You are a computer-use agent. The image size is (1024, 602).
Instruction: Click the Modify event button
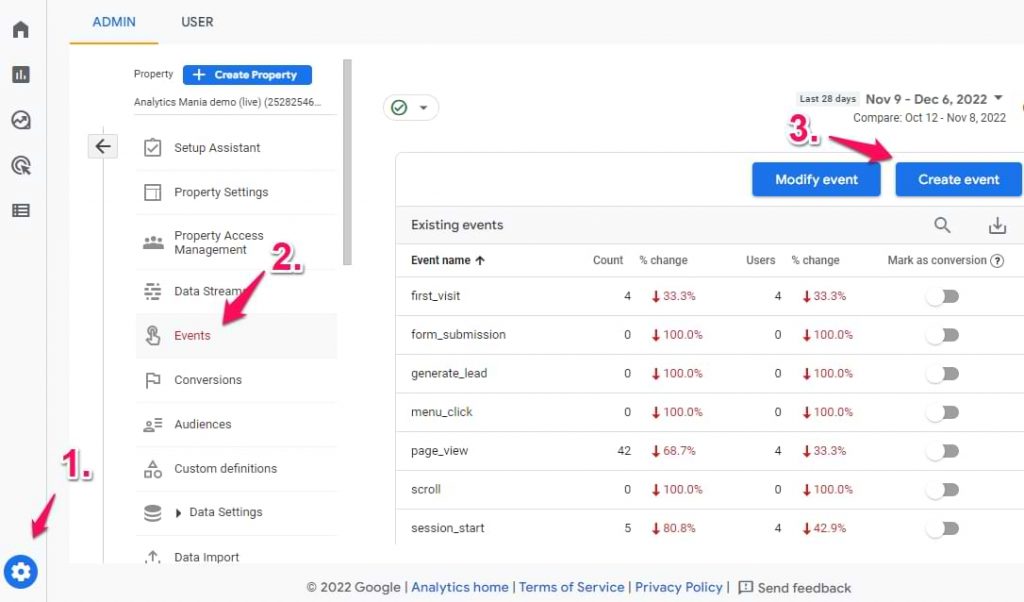tap(816, 180)
